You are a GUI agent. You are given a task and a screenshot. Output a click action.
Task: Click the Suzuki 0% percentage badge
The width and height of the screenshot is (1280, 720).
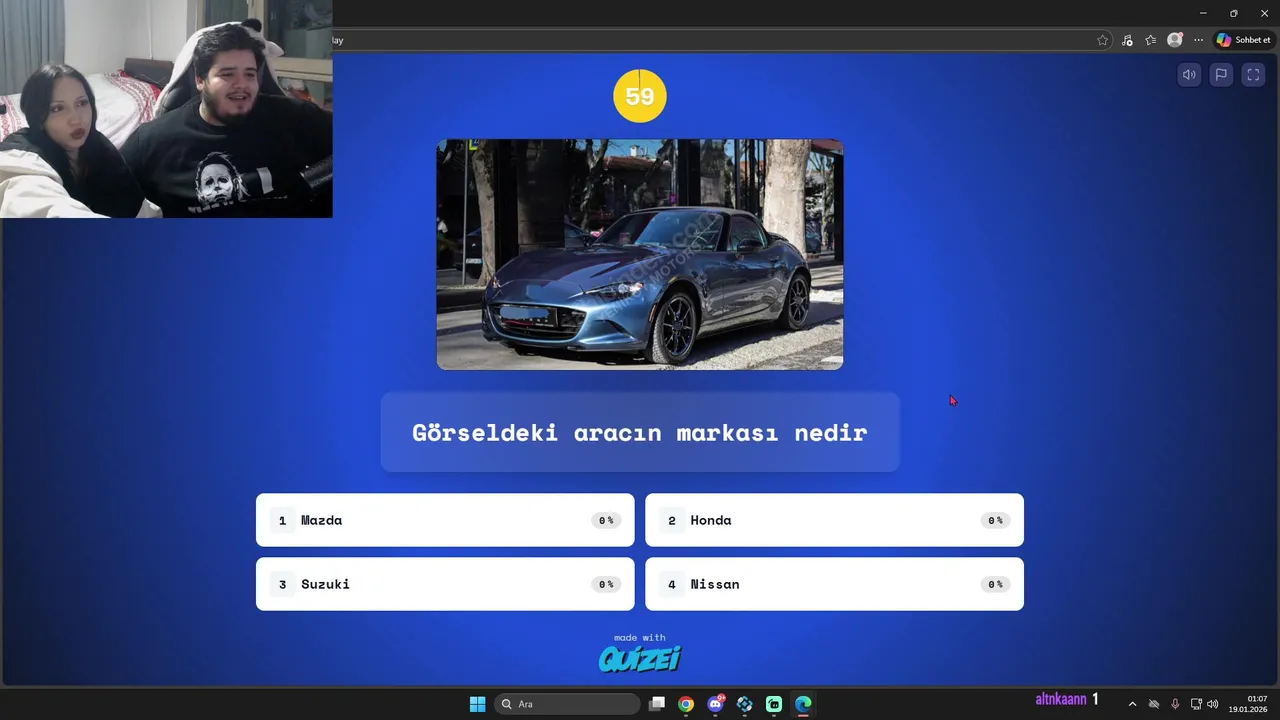(x=606, y=584)
